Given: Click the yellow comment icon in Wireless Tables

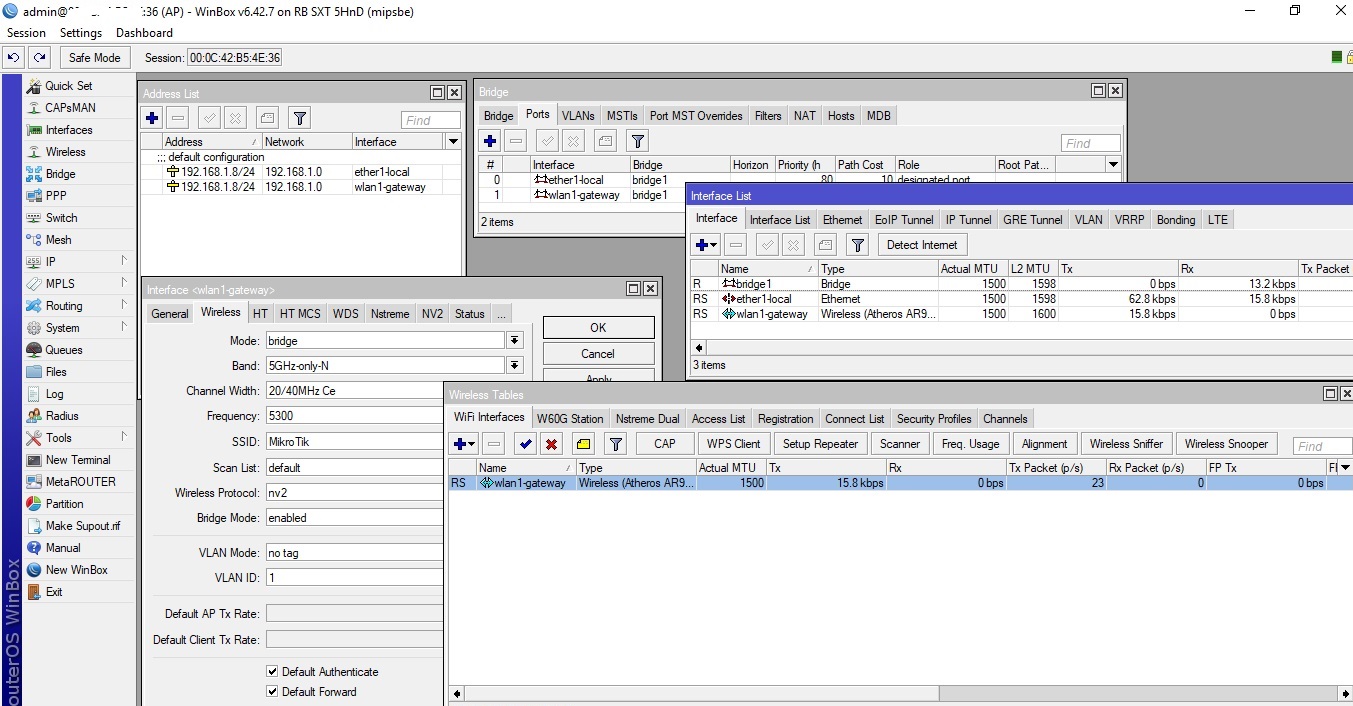Looking at the screenshot, I should click(x=584, y=444).
